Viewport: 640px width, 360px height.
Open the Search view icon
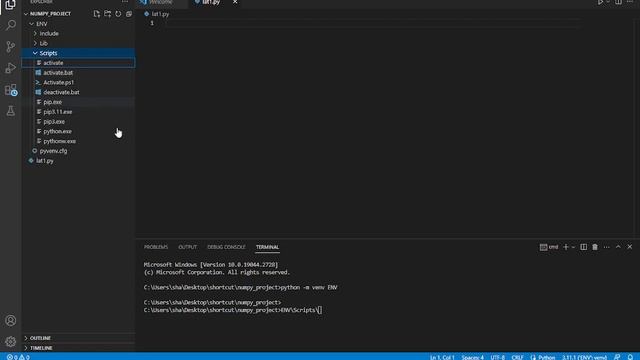pyautogui.click(x=11, y=25)
